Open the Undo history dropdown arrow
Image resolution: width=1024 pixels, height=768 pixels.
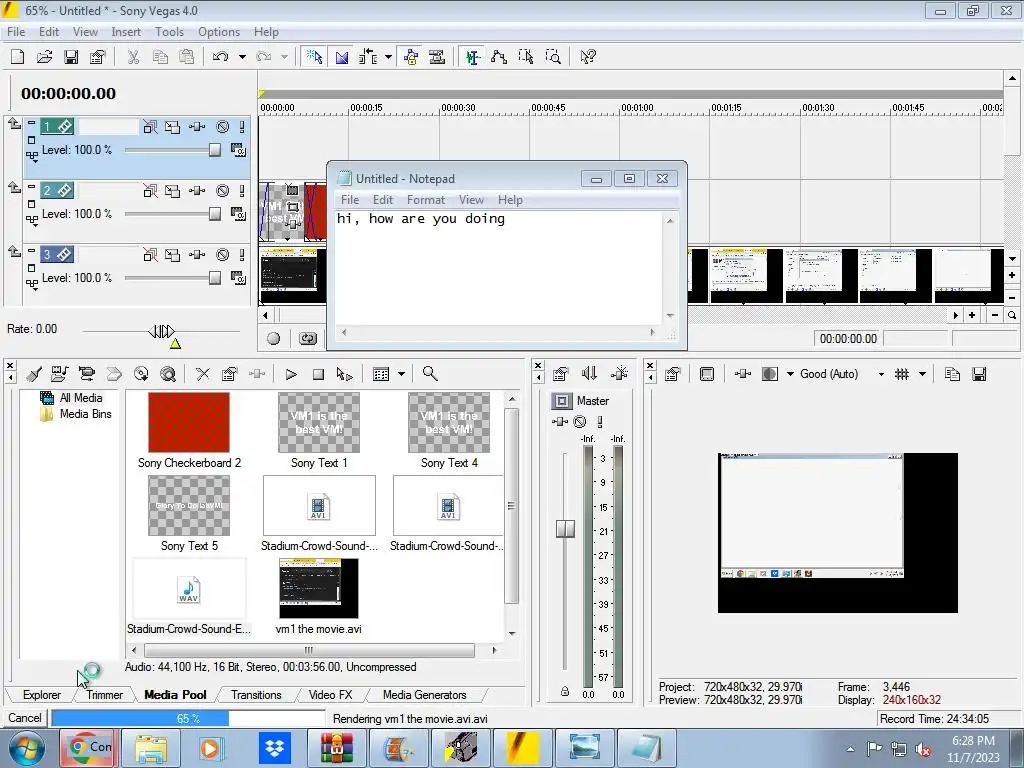[242, 57]
